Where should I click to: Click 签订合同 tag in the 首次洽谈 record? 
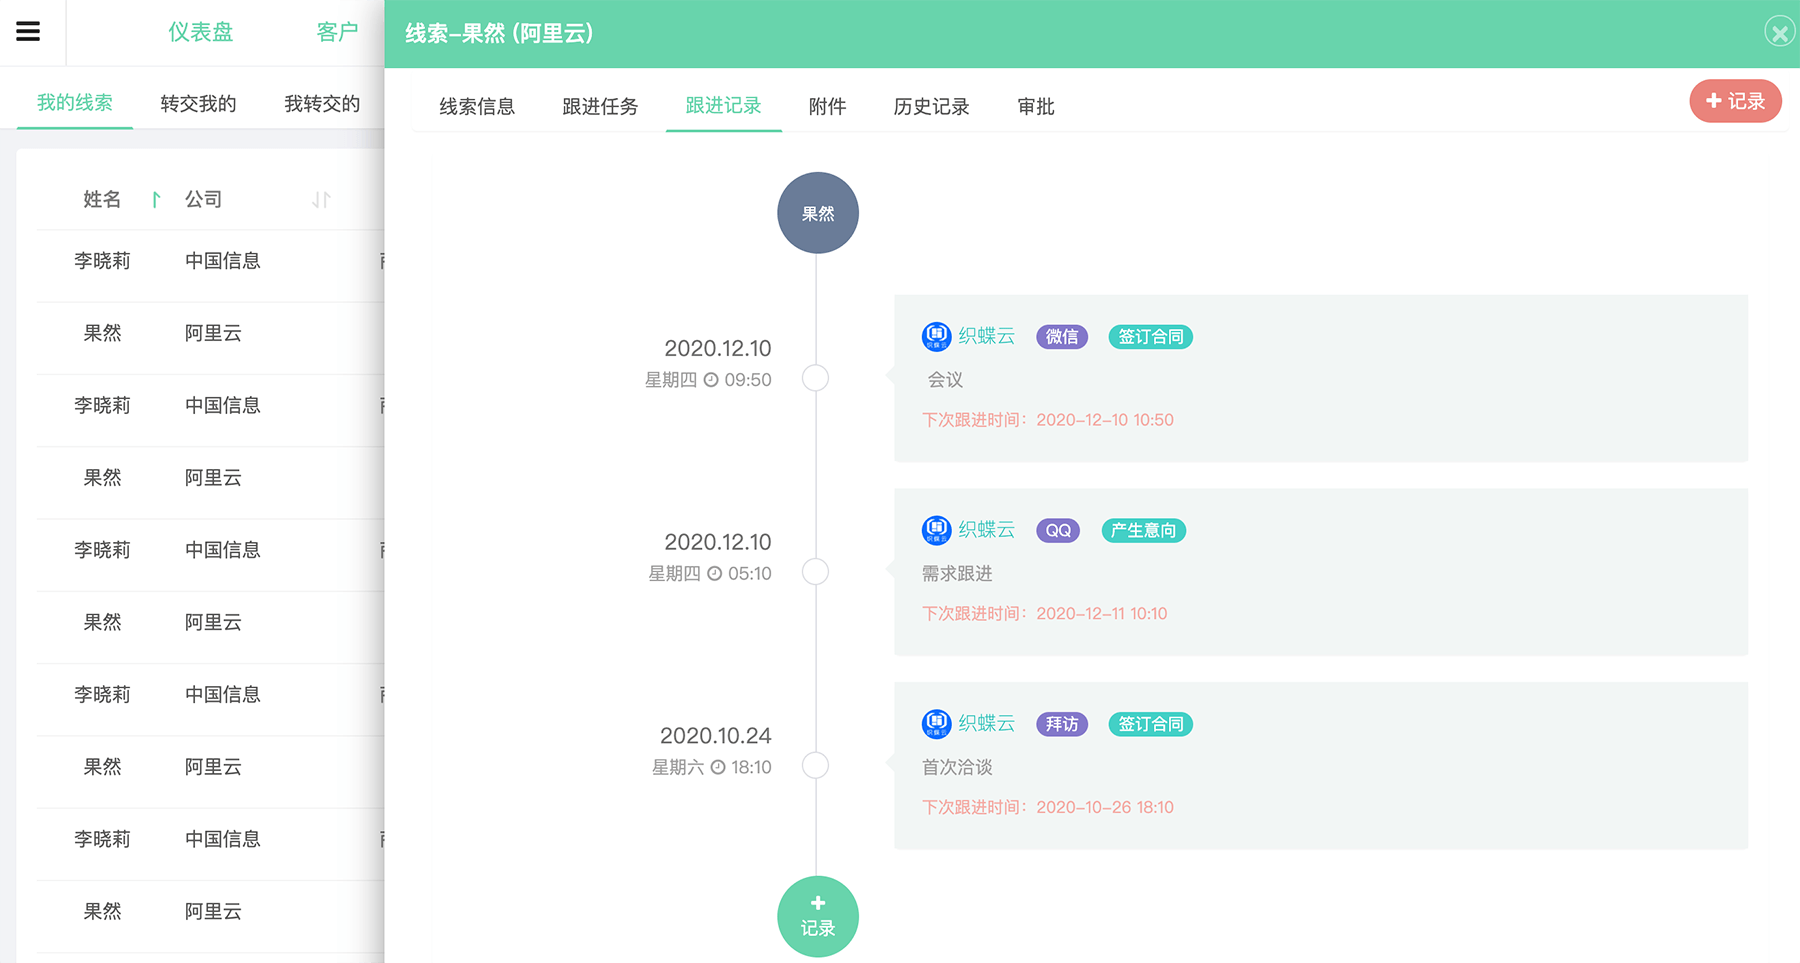[x=1150, y=724]
